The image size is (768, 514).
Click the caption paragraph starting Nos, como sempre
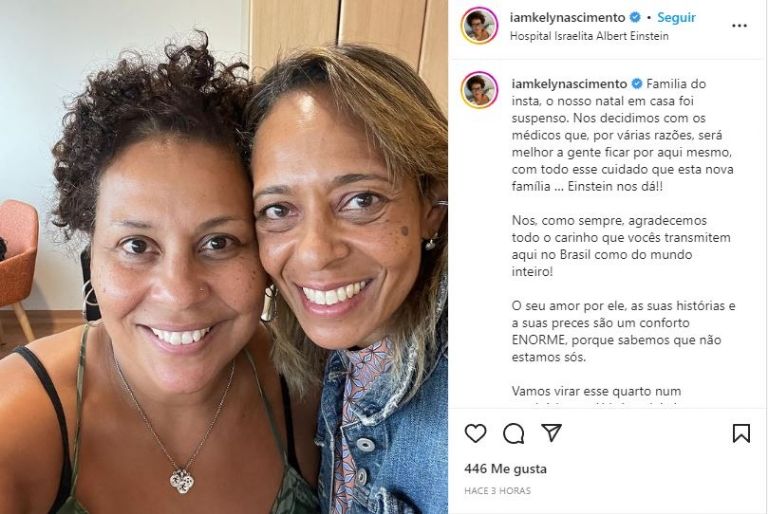tap(622, 246)
